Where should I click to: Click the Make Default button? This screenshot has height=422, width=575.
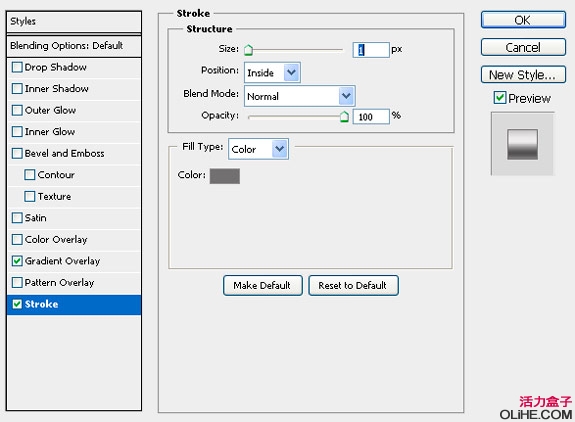click(x=263, y=285)
